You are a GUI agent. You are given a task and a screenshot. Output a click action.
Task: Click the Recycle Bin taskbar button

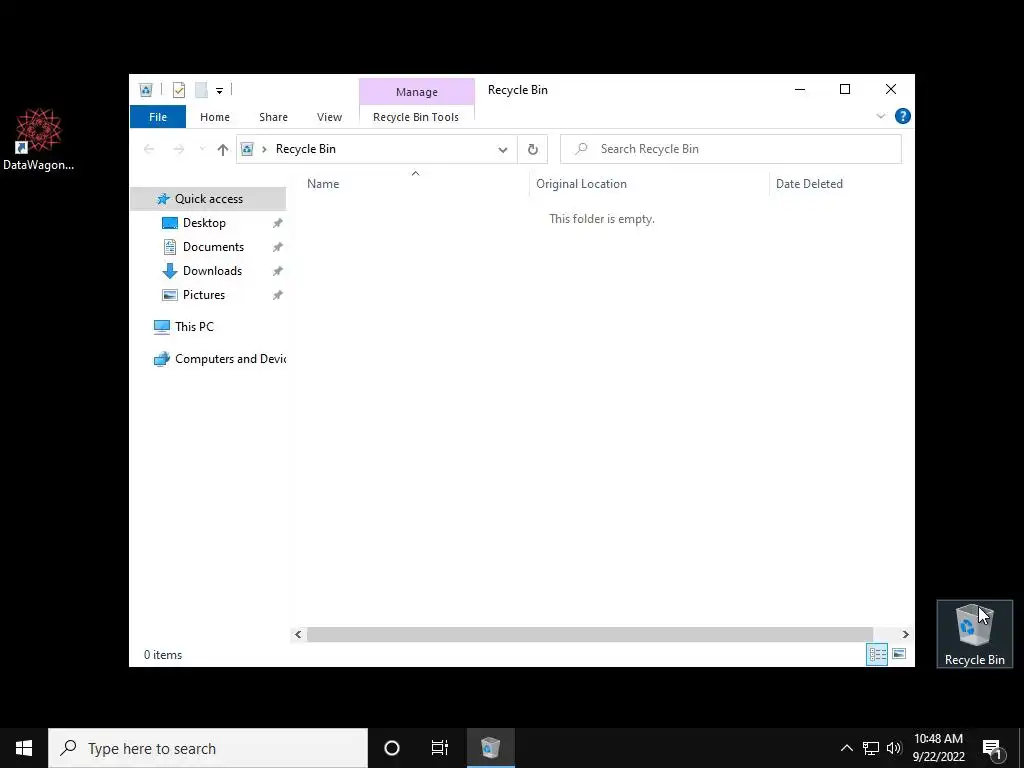coord(490,748)
